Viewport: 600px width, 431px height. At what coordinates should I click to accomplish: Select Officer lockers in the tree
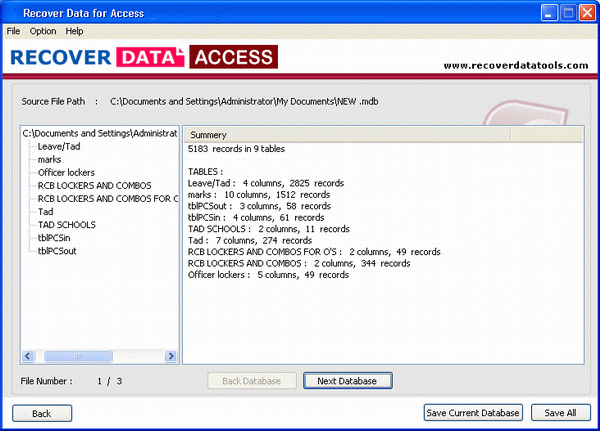(66, 172)
